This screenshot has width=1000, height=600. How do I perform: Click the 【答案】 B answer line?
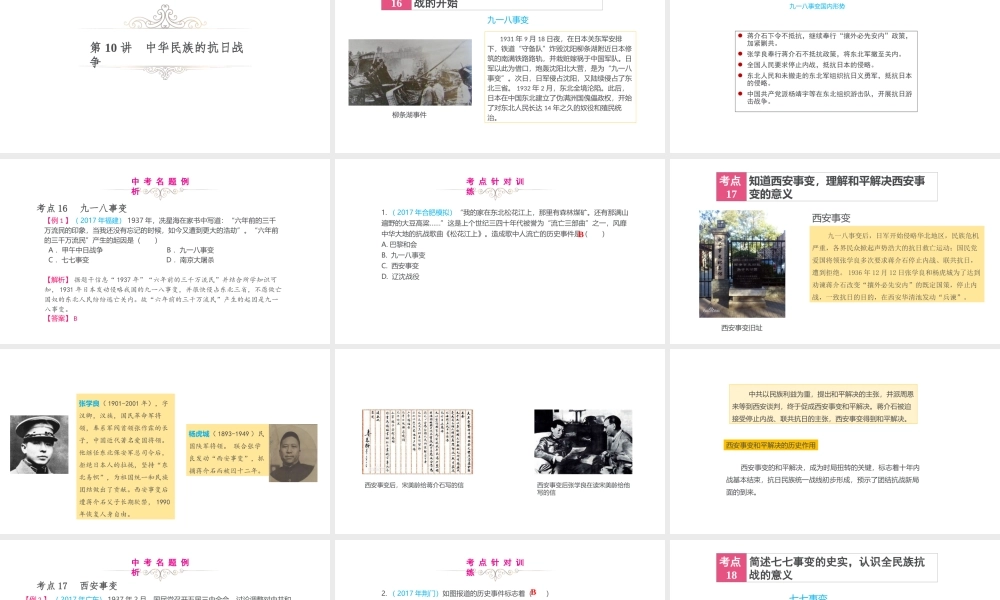(x=61, y=318)
